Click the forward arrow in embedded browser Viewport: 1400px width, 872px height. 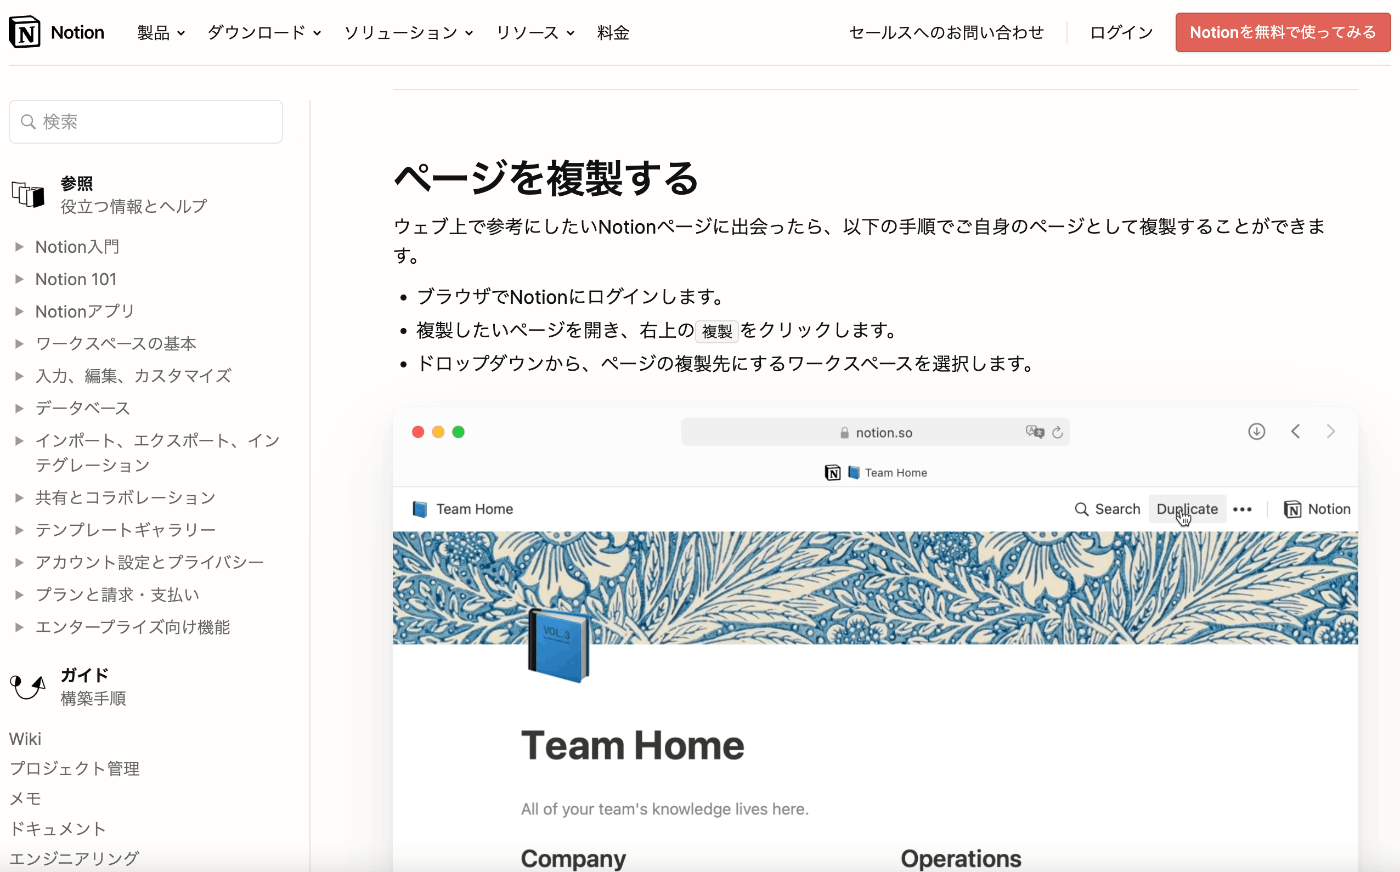coord(1331,432)
